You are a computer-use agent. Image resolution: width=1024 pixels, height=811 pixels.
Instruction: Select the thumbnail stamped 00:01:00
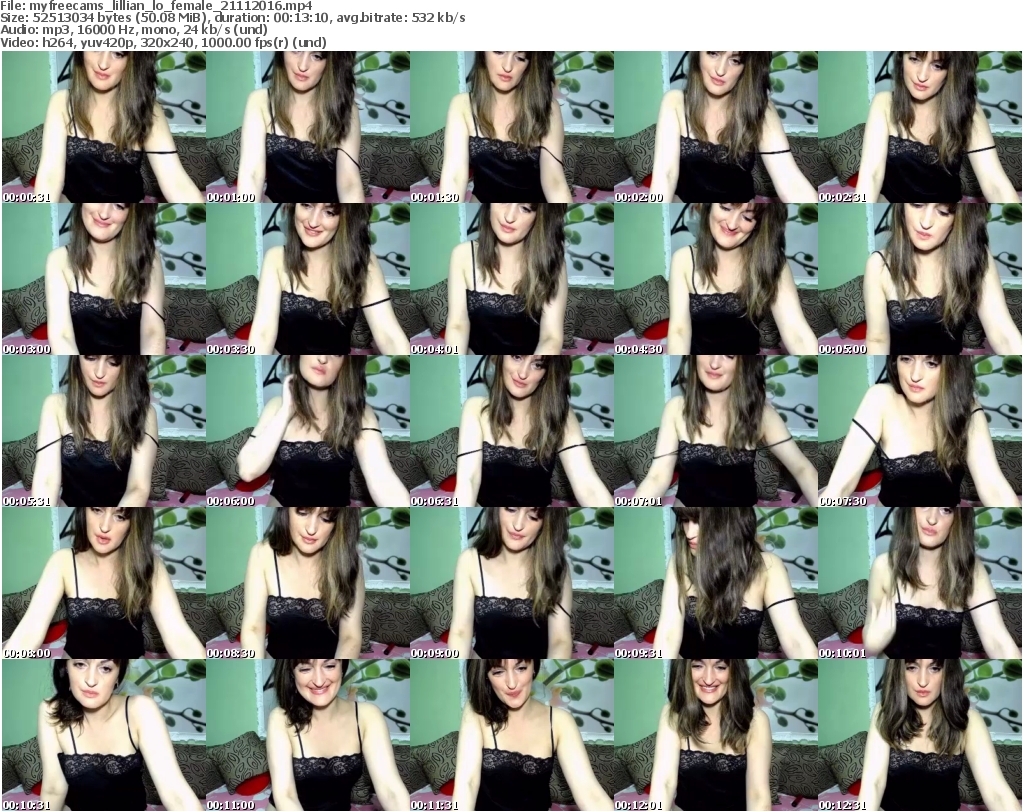point(308,127)
